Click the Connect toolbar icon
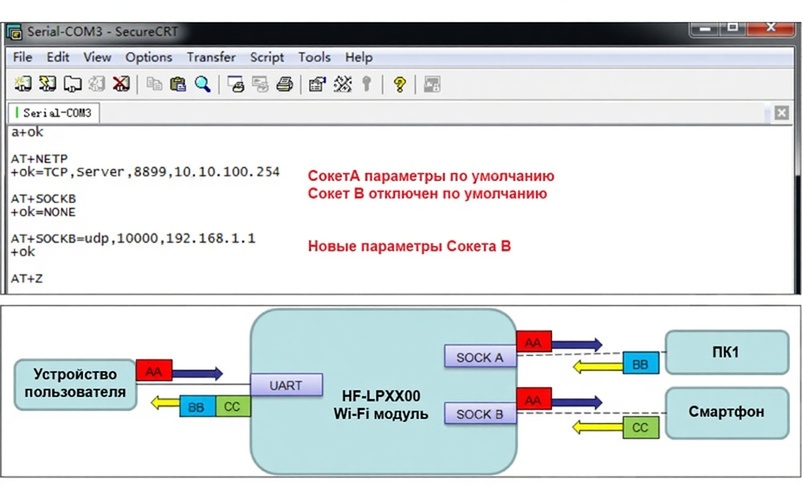The height and width of the screenshot is (500, 802). click(x=23, y=84)
